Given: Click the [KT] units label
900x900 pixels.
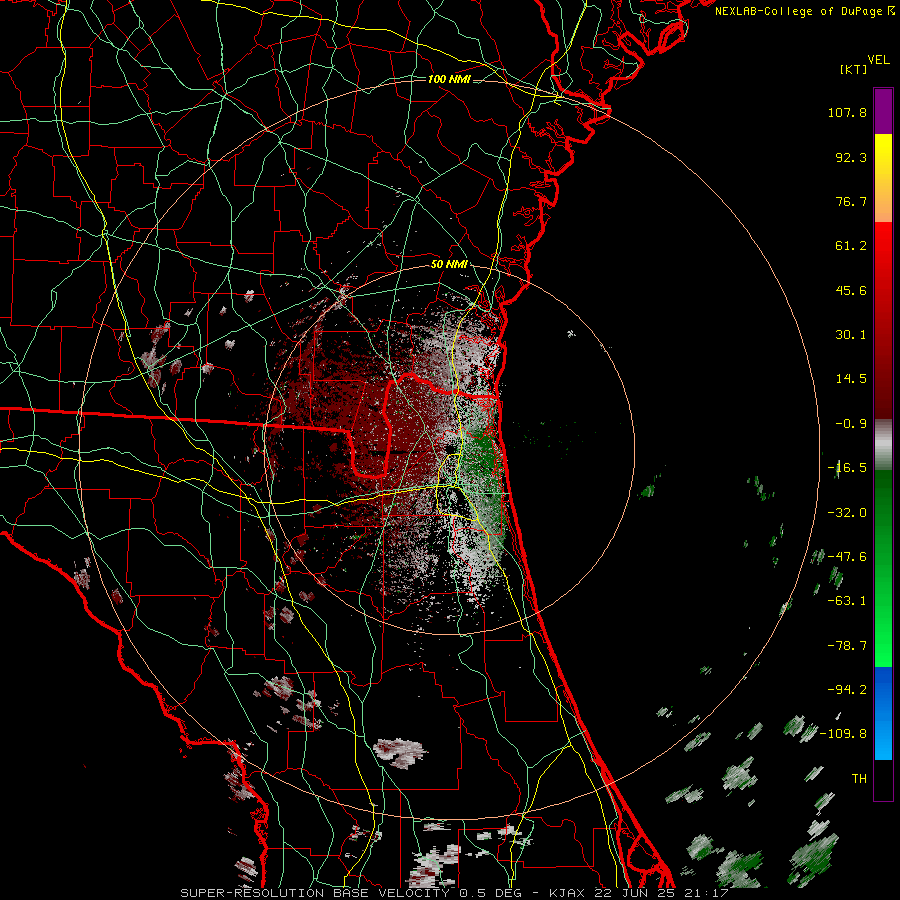Looking at the screenshot, I should point(854,69).
